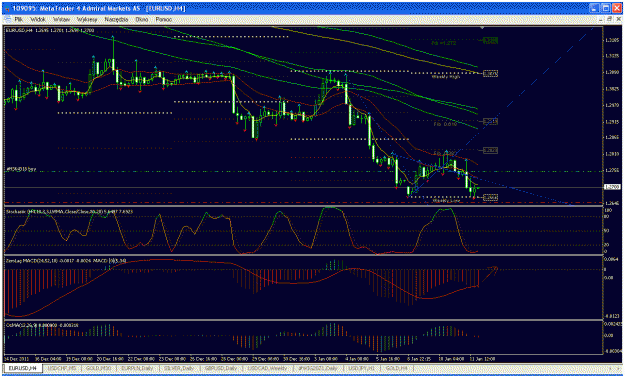Image resolution: width=625 pixels, height=376 pixels.
Task: Select the current price 1.2700 axis label
Action: pyautogui.click(x=611, y=187)
